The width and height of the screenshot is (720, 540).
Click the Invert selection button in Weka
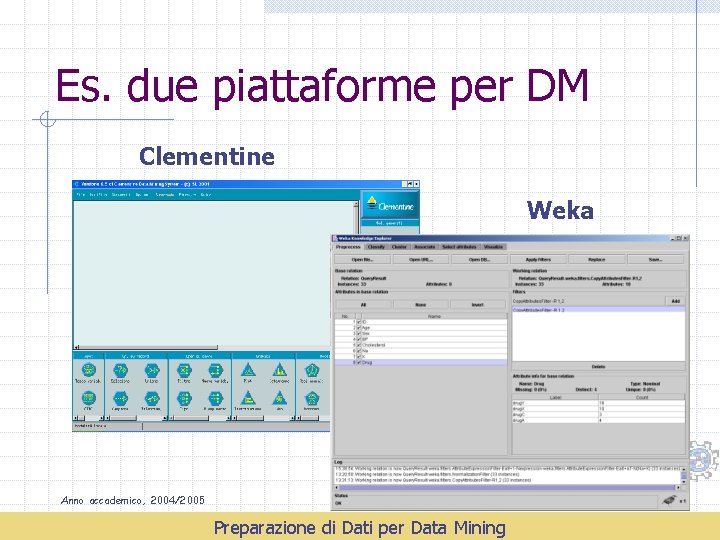pos(478,305)
